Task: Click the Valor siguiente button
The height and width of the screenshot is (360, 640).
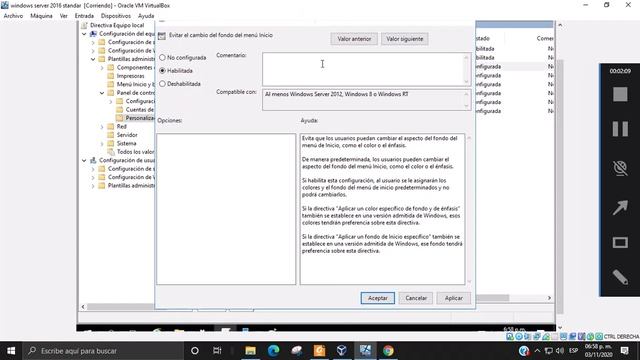Action: (404, 39)
